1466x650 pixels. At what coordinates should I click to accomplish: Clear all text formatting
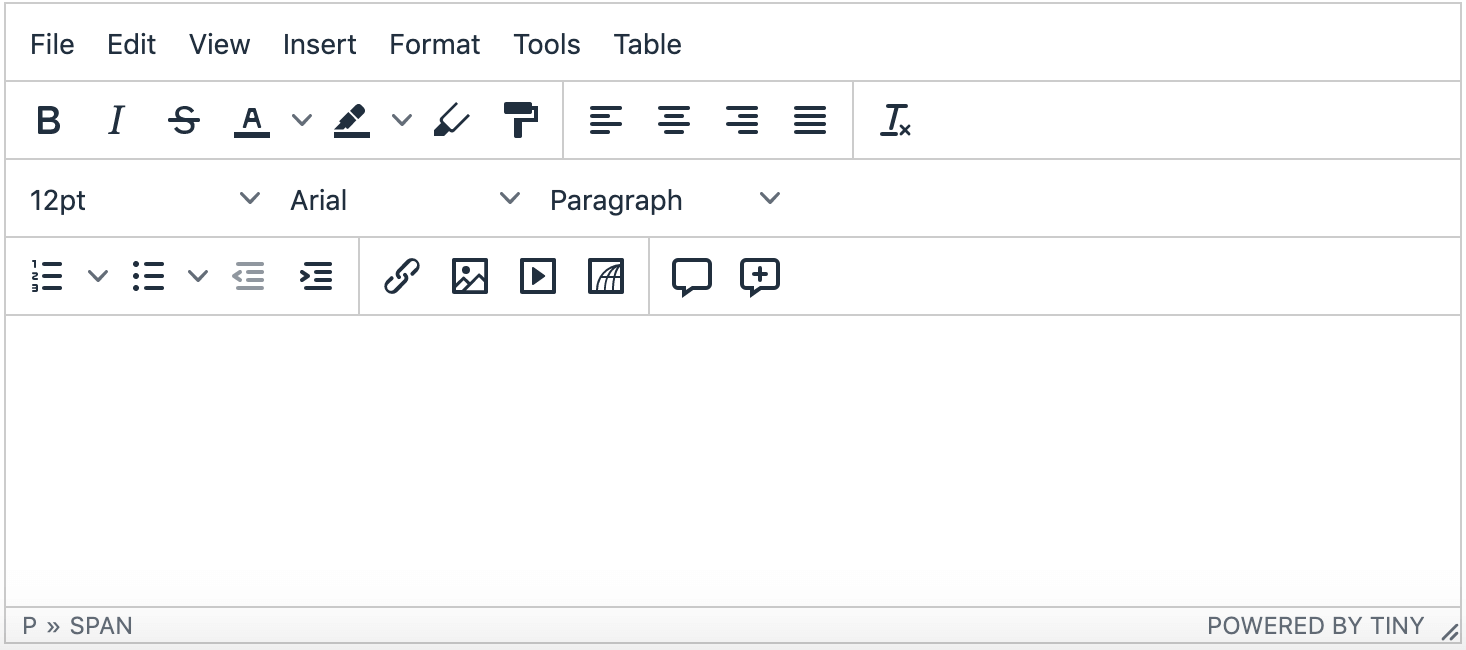[x=896, y=120]
